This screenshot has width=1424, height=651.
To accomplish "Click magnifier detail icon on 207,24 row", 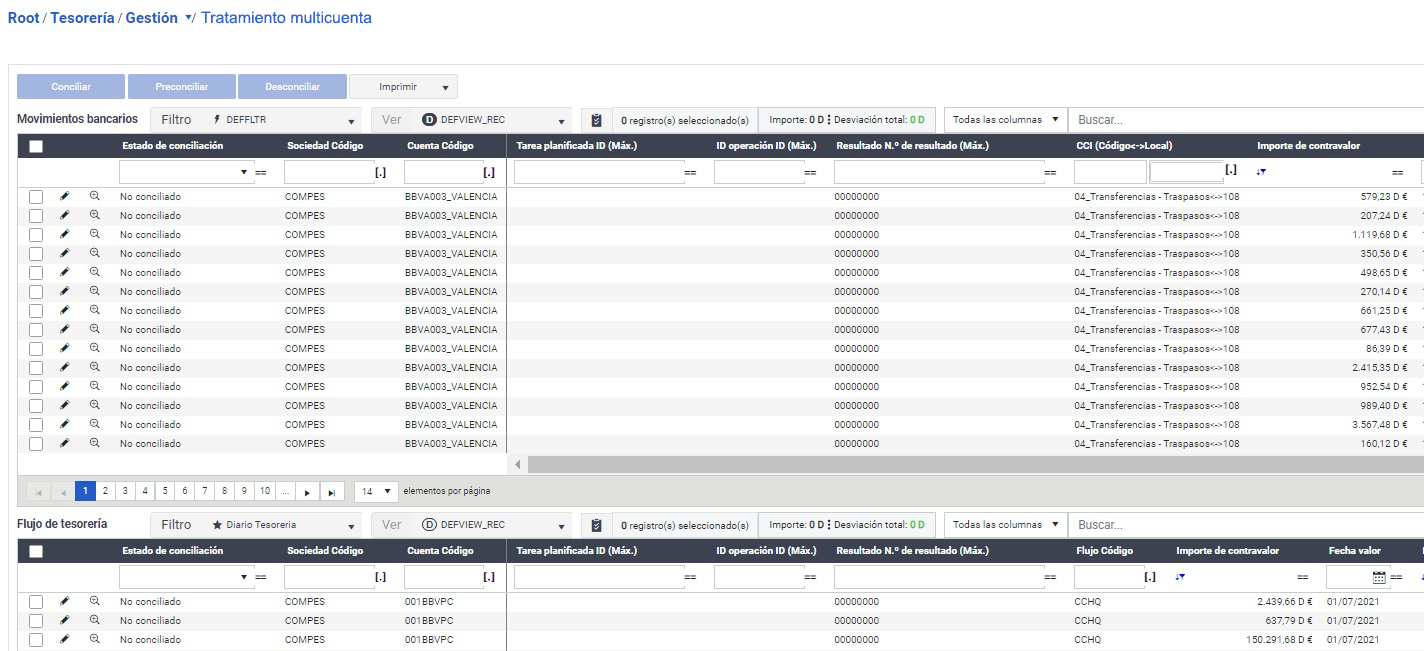I will tap(95, 215).
